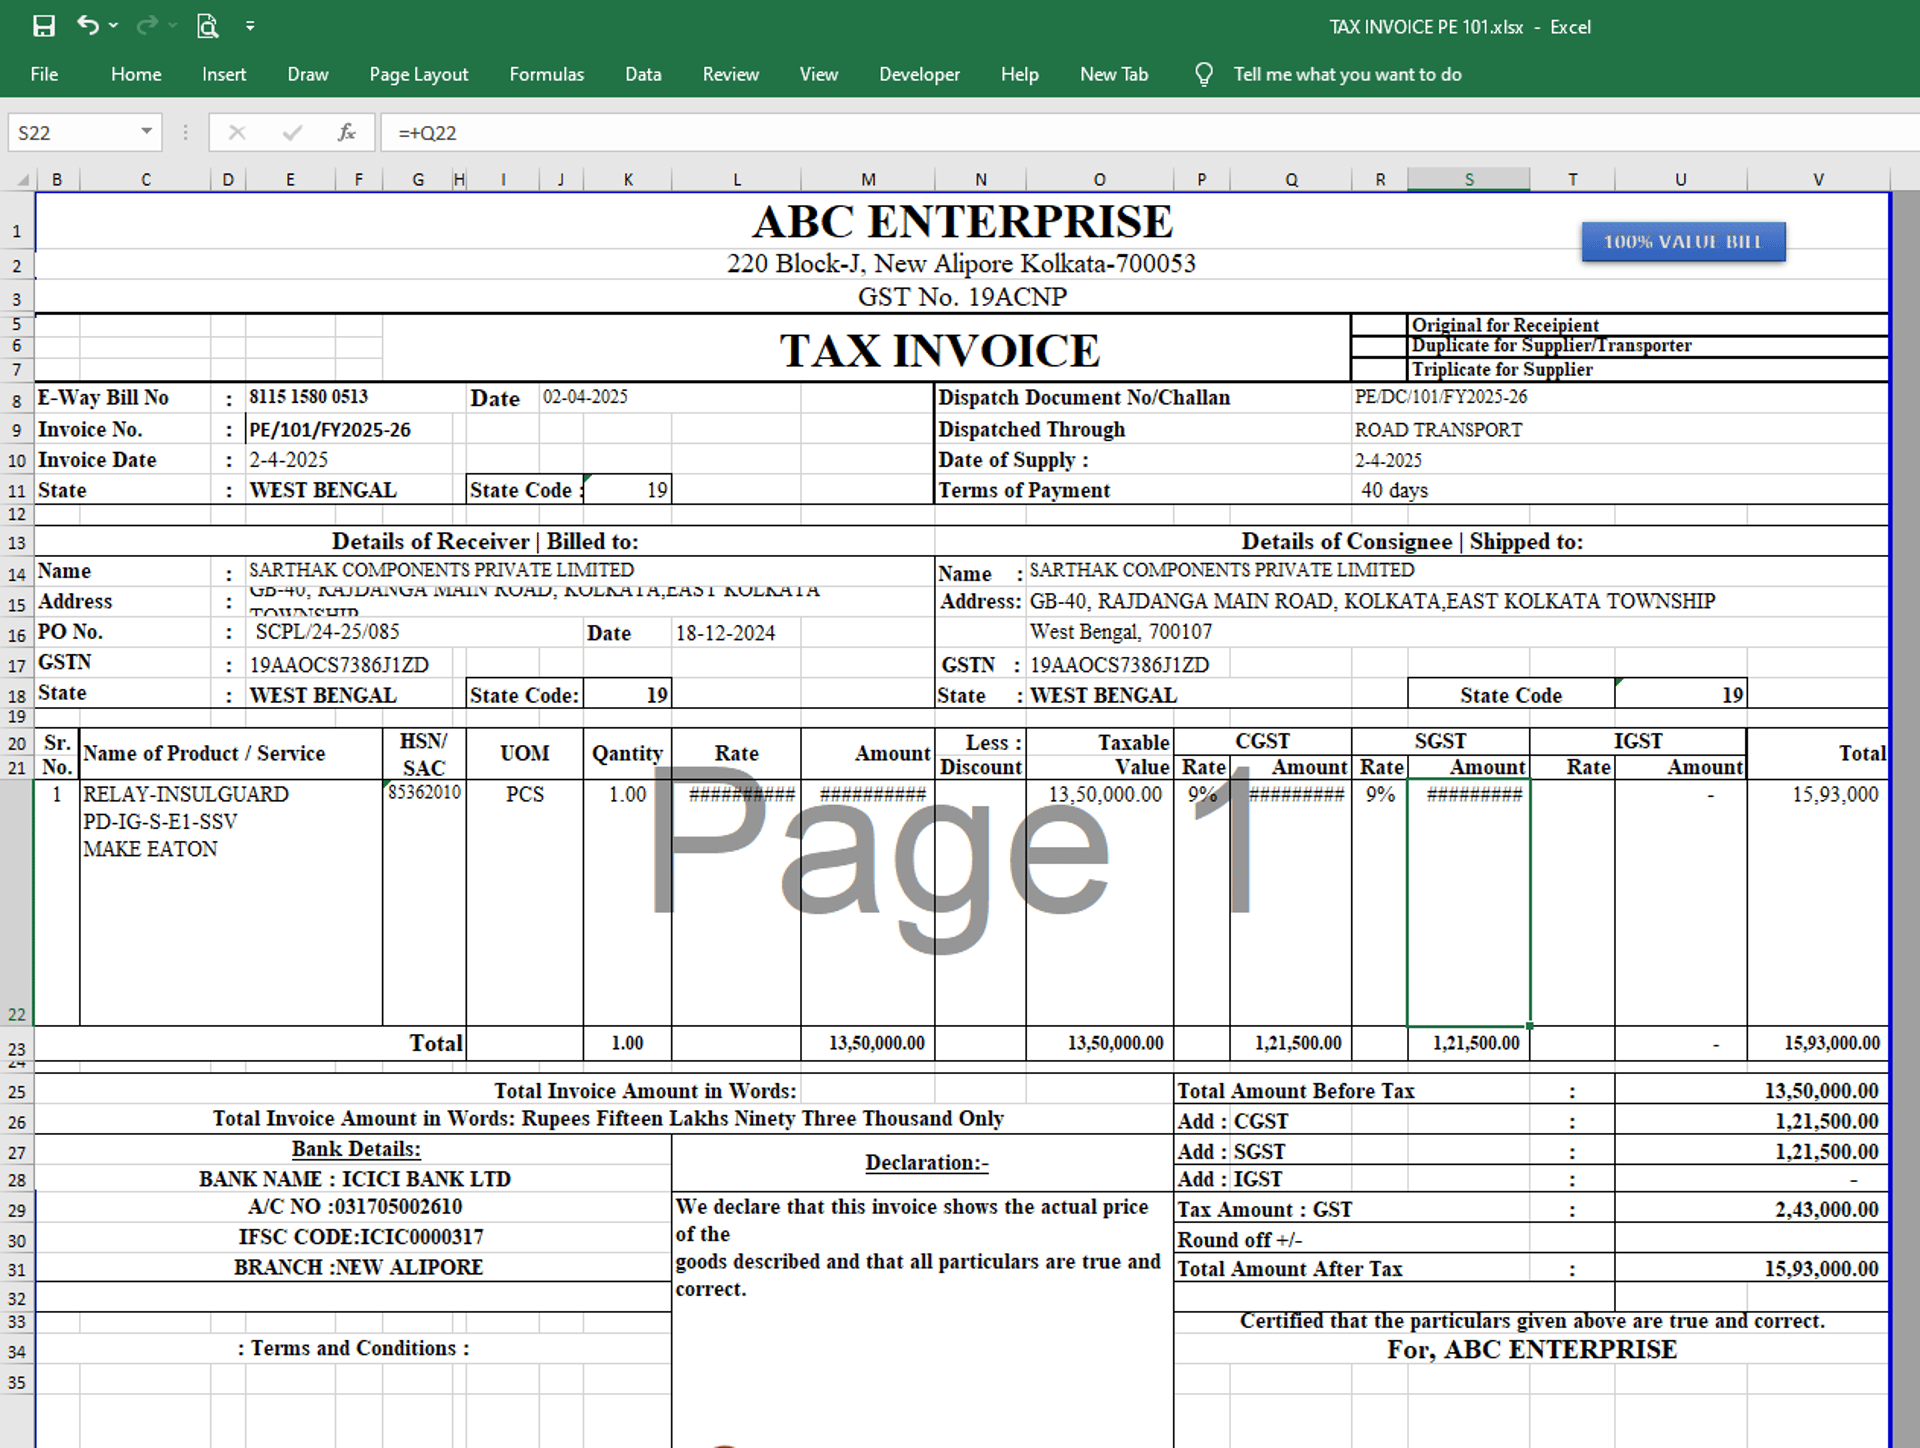Image resolution: width=1920 pixels, height=1448 pixels.
Task: Open Print Preview from Quick Access toolbar
Action: pos(207,26)
